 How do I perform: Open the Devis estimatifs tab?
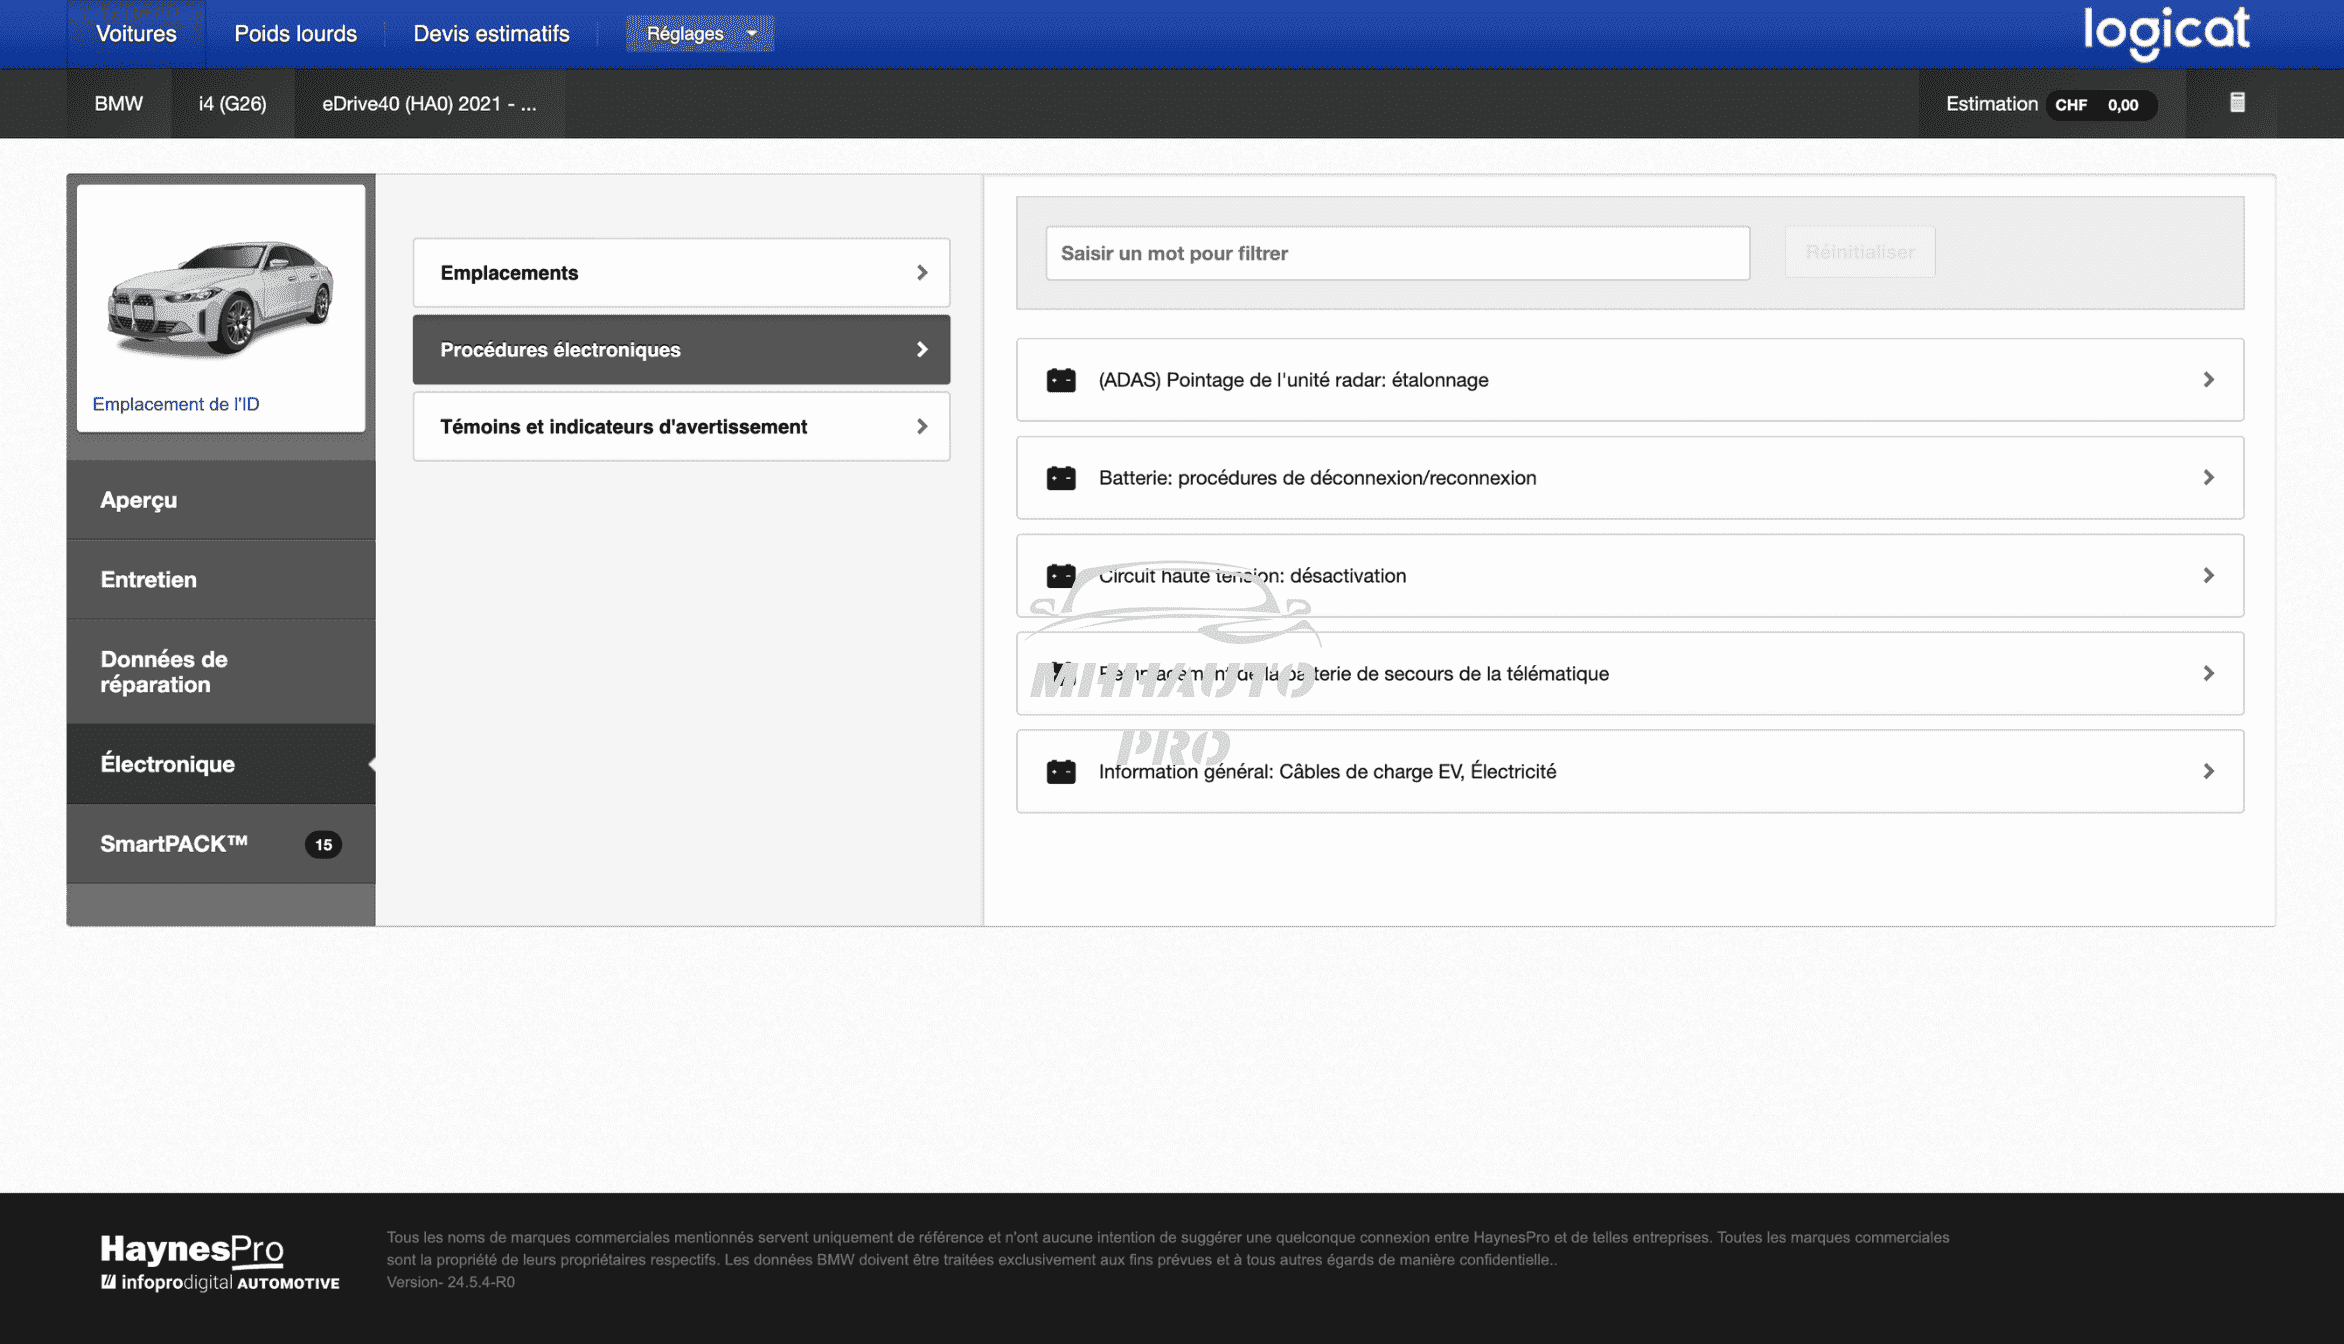pyautogui.click(x=491, y=33)
